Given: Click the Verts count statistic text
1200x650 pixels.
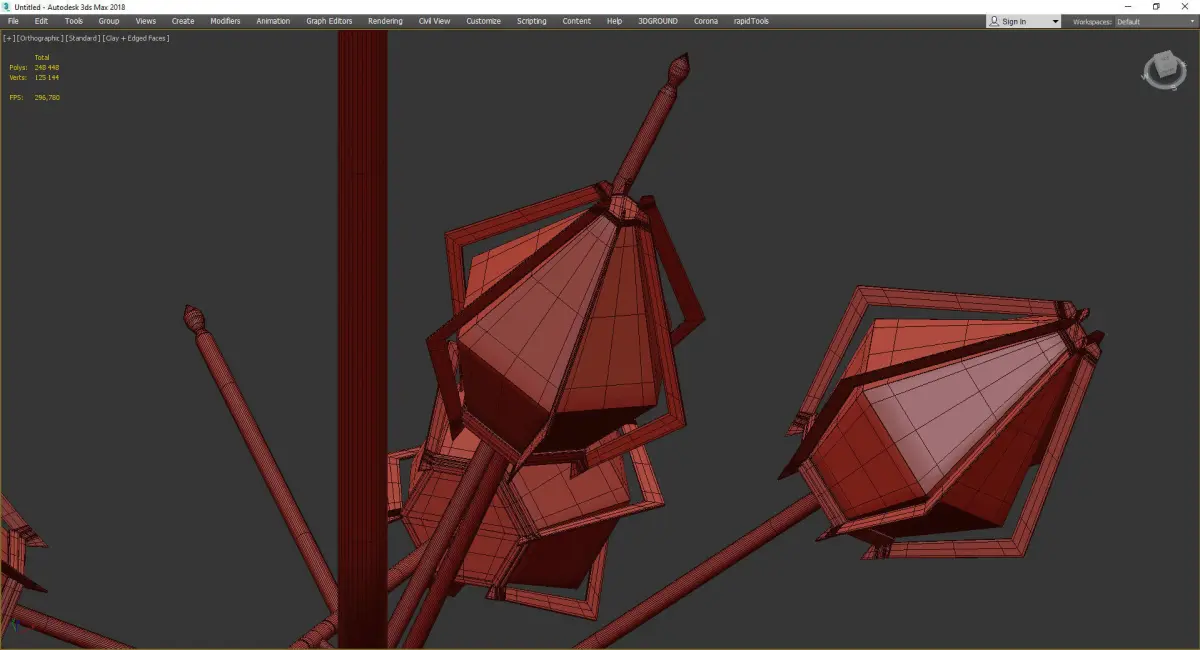Looking at the screenshot, I should (34, 77).
